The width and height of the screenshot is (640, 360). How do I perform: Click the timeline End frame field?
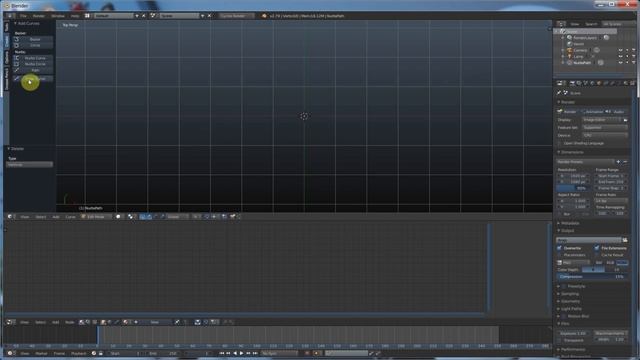163,353
